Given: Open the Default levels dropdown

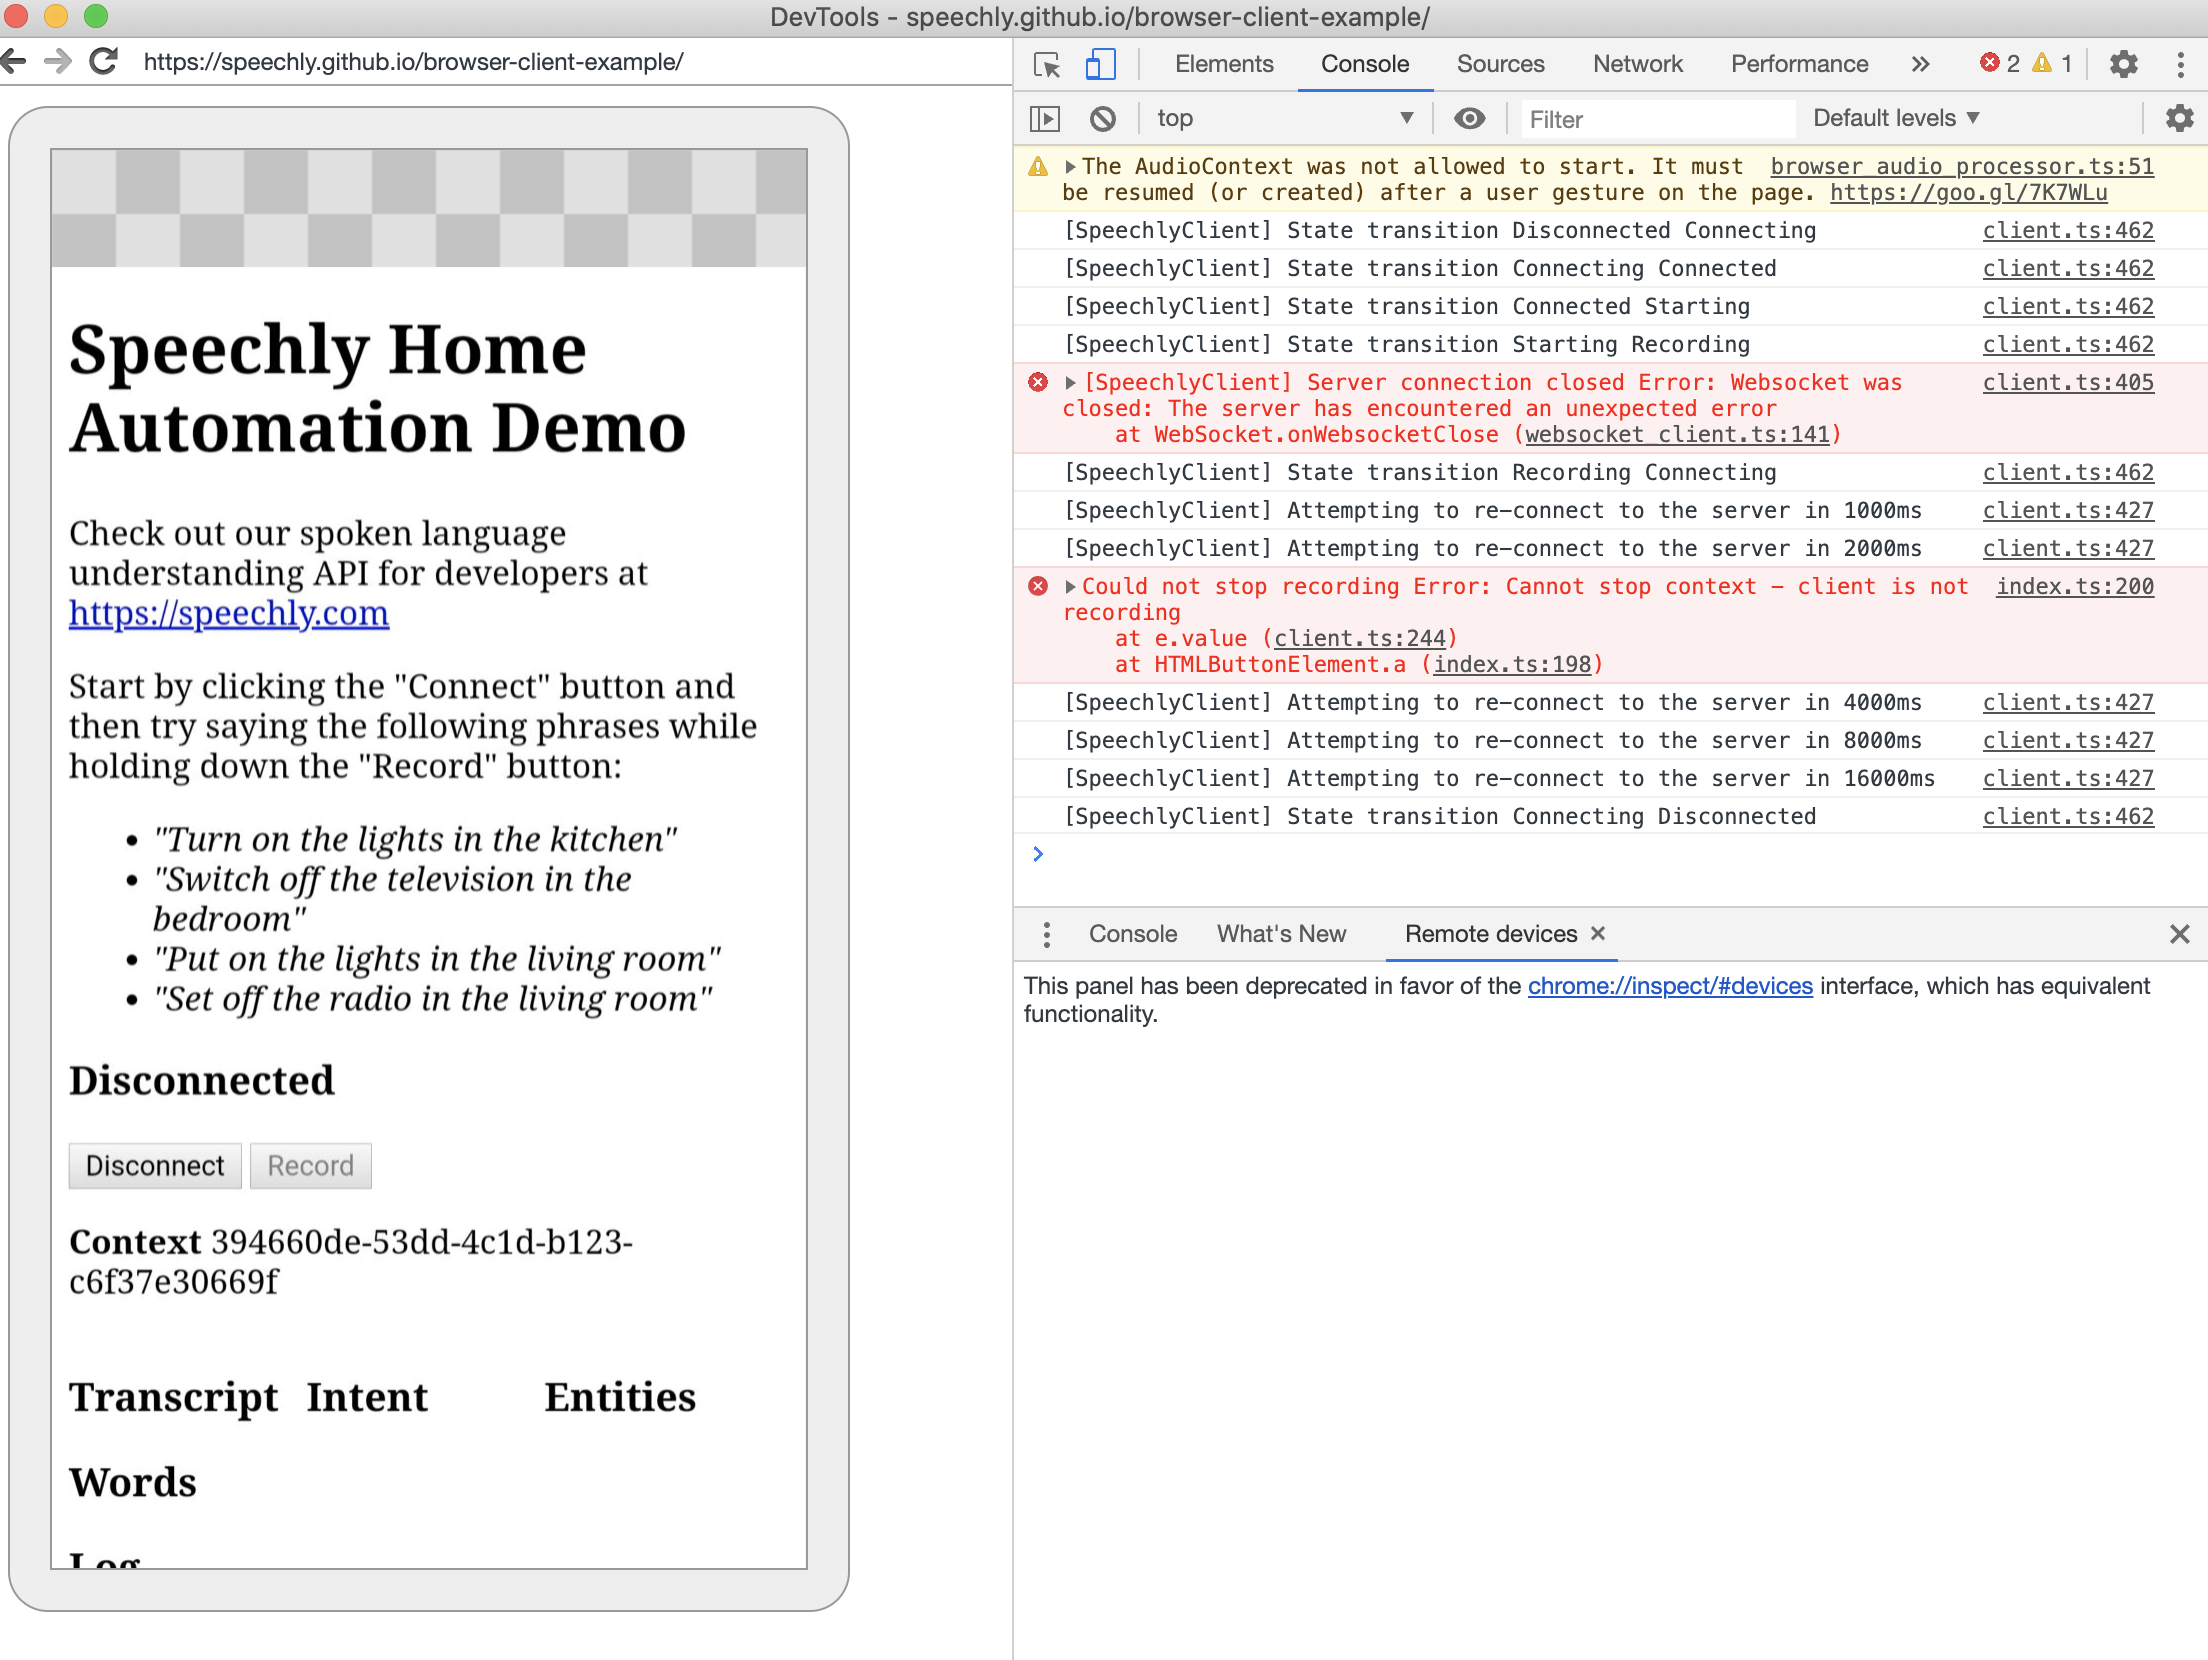Looking at the screenshot, I should [x=1895, y=118].
